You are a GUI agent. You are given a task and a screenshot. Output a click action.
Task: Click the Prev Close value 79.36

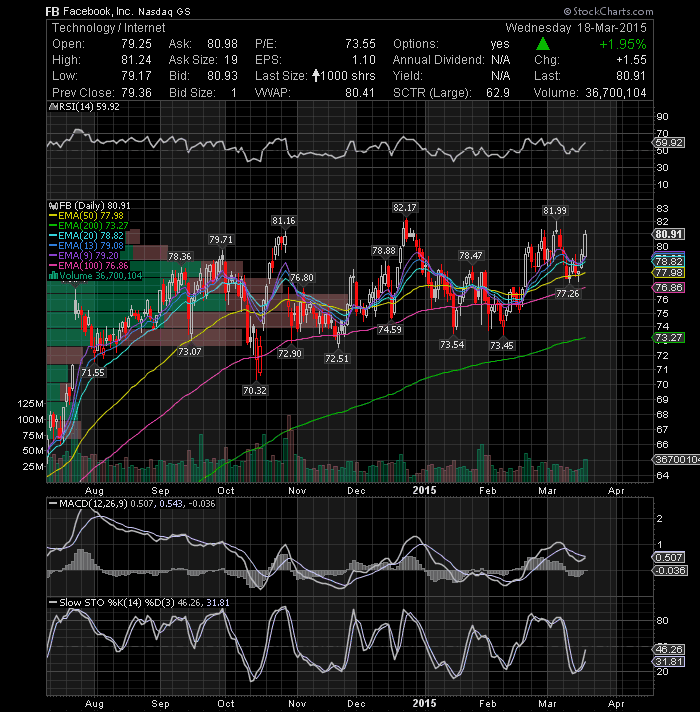click(136, 93)
